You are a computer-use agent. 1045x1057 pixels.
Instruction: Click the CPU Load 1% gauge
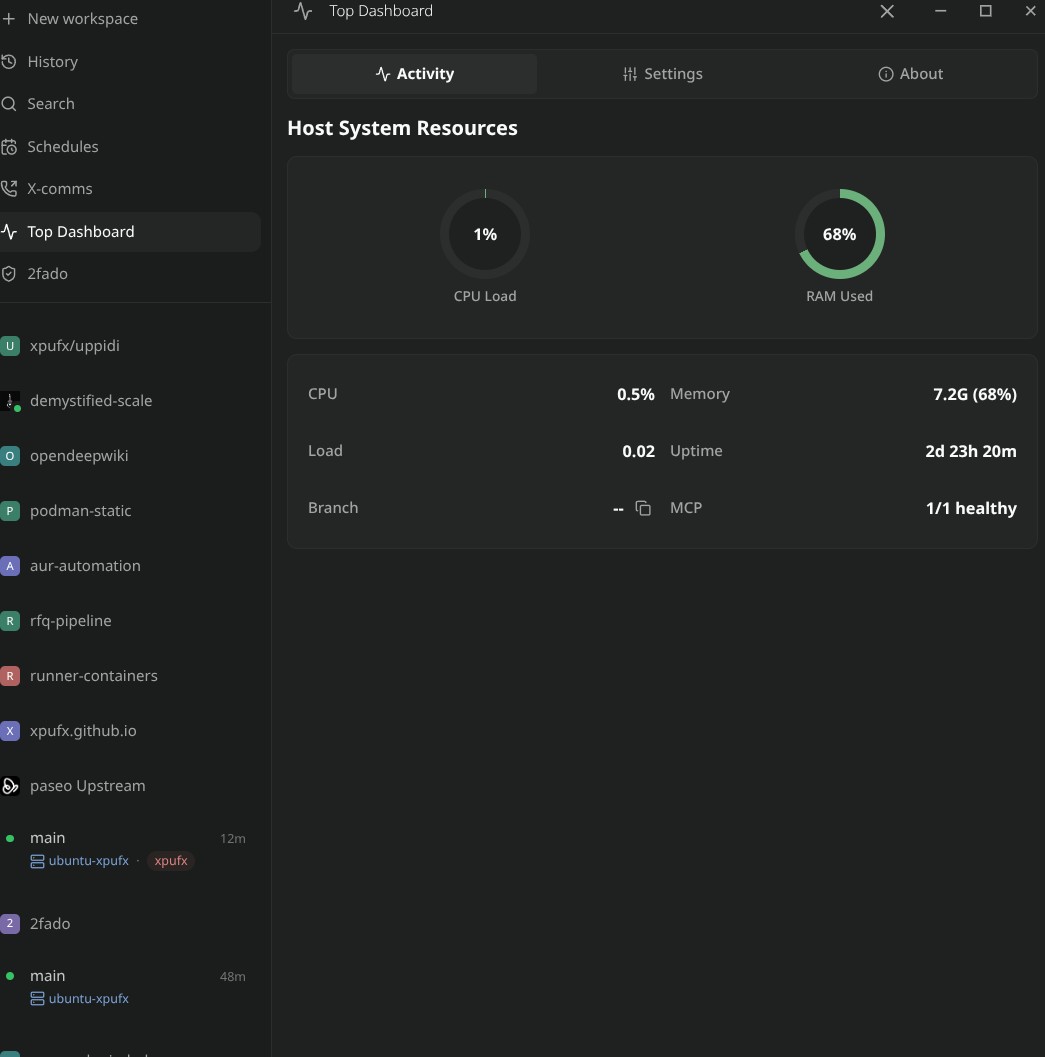(485, 235)
